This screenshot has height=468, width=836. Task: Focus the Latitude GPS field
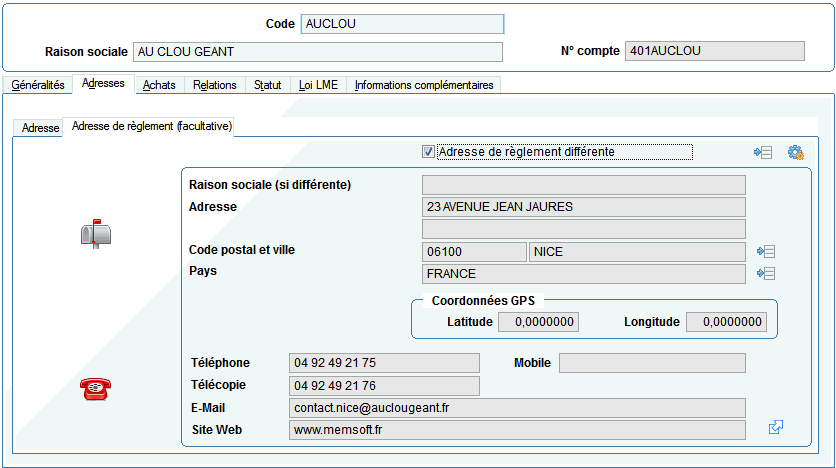click(x=538, y=322)
